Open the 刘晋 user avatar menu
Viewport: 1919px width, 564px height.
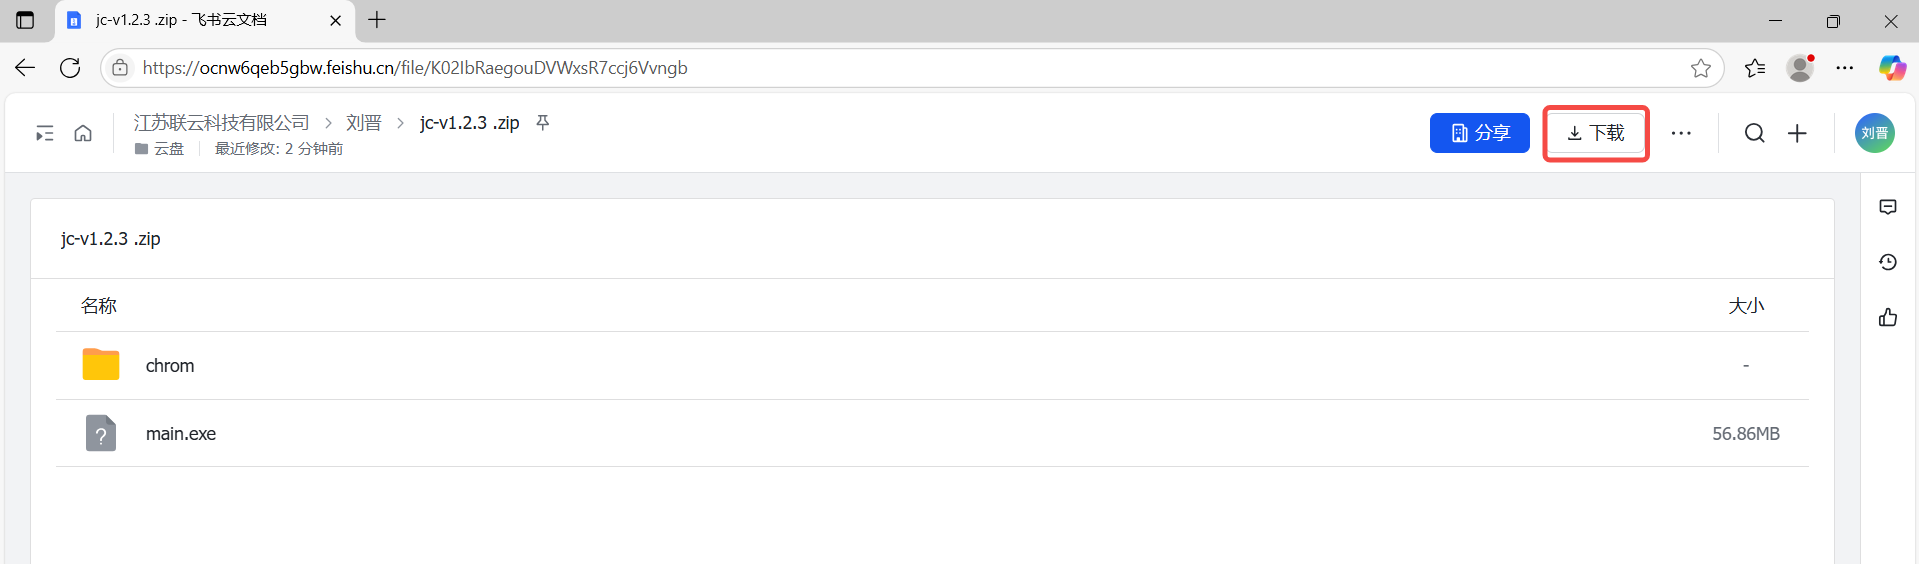(1875, 133)
